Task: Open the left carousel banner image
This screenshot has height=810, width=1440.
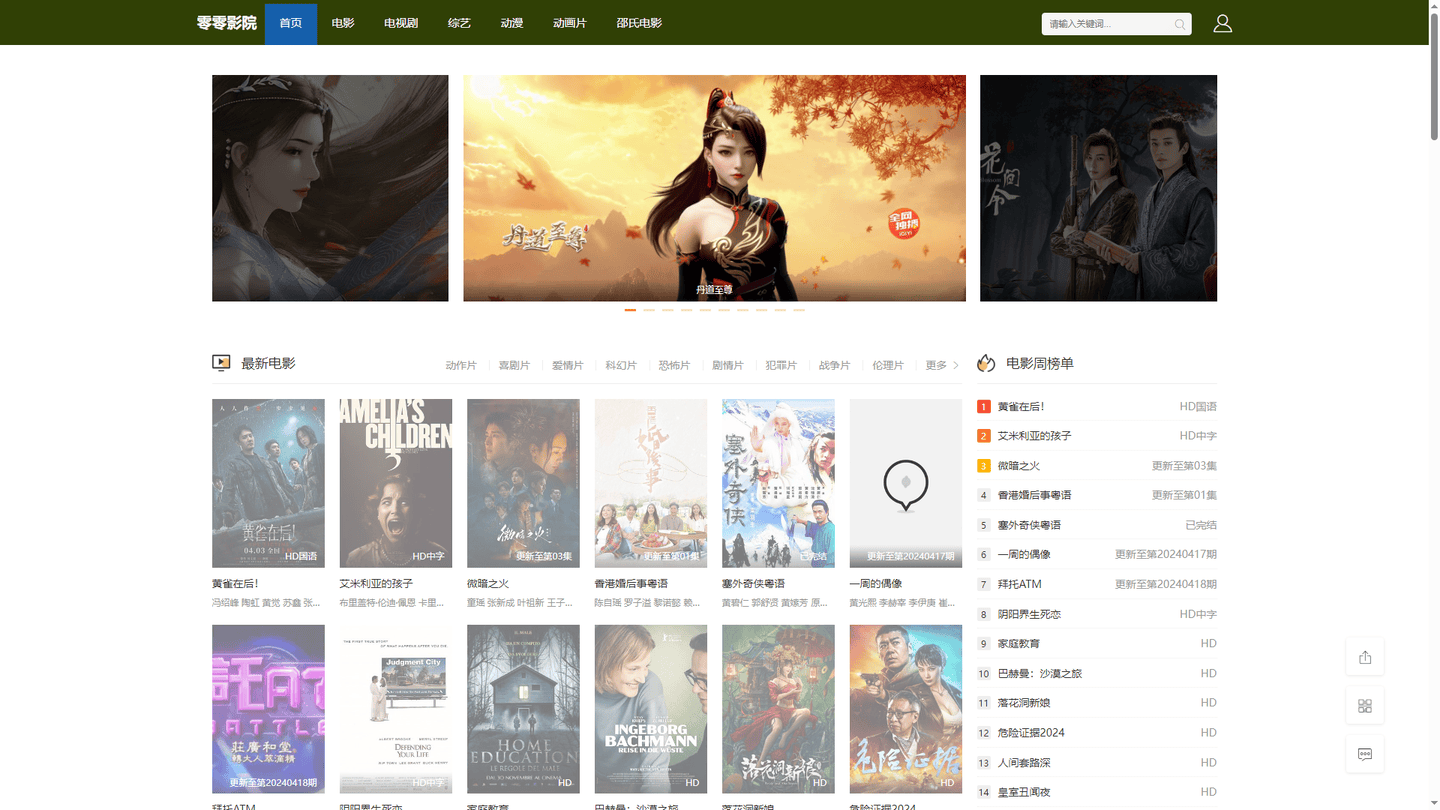Action: 330,188
